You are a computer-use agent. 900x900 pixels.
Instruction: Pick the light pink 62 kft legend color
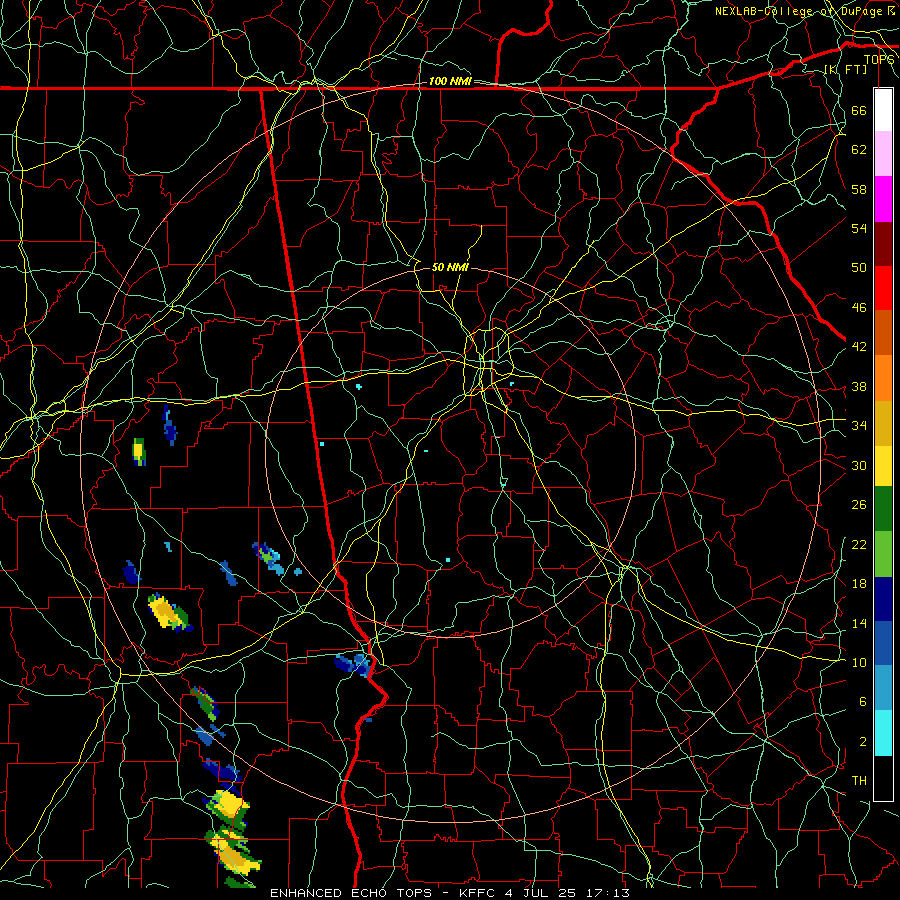pos(883,154)
